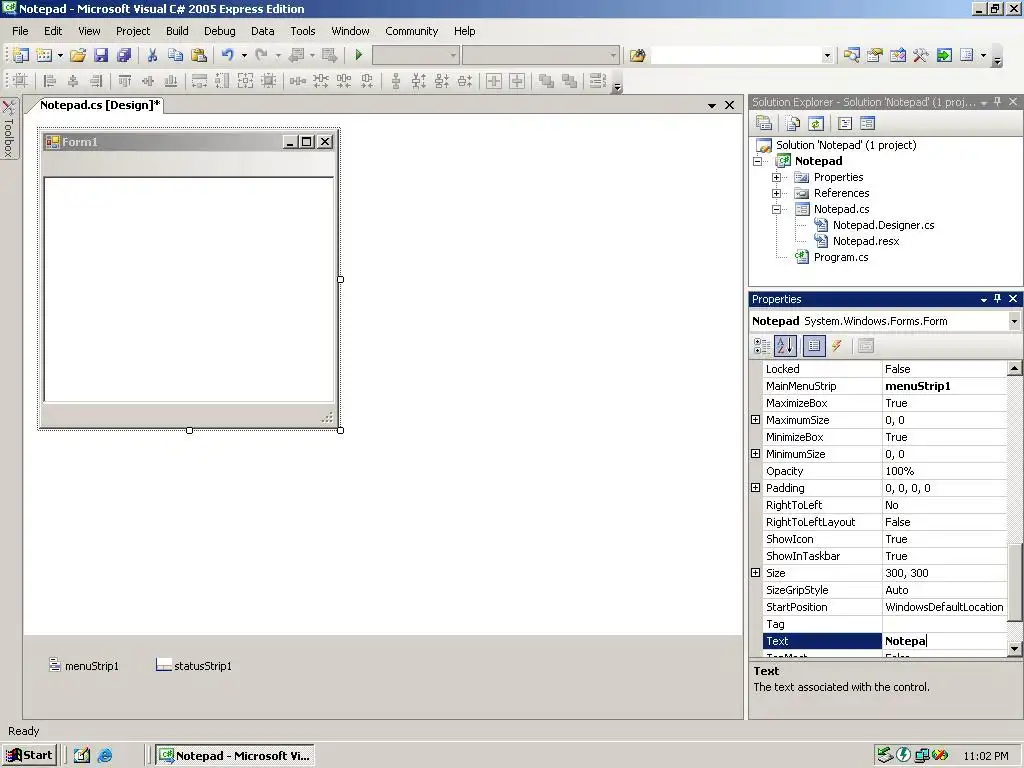Click the Align Tops layout icon
Image resolution: width=1024 pixels, height=768 pixels.
(125, 81)
